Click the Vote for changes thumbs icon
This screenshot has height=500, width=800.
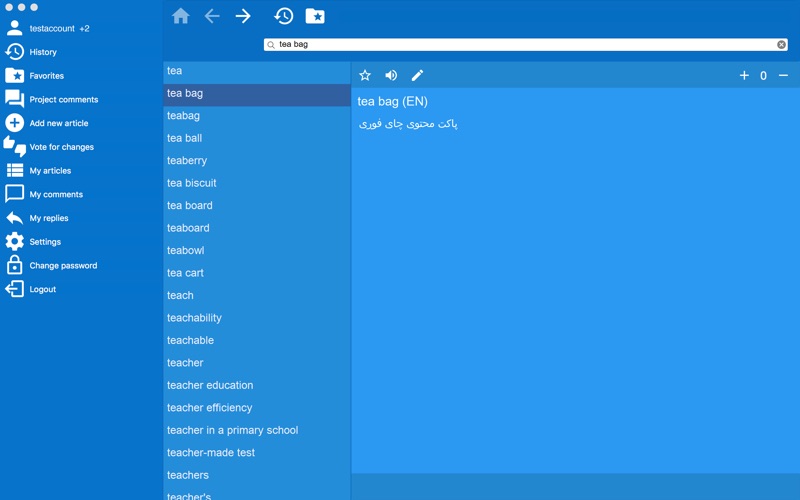(14, 146)
